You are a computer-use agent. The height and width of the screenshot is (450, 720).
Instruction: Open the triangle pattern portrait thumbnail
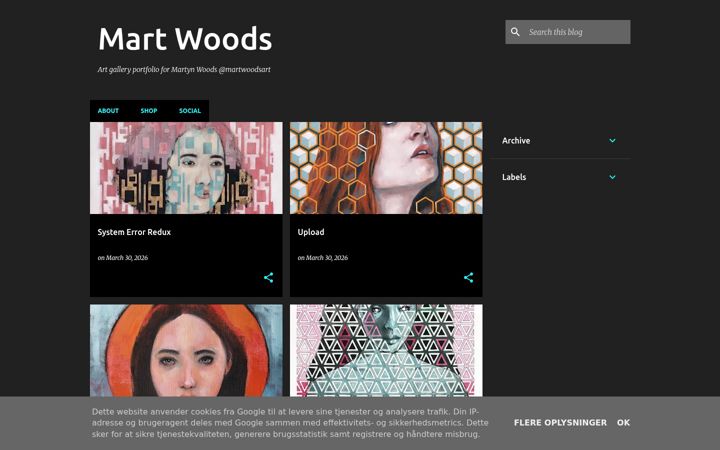(386, 350)
